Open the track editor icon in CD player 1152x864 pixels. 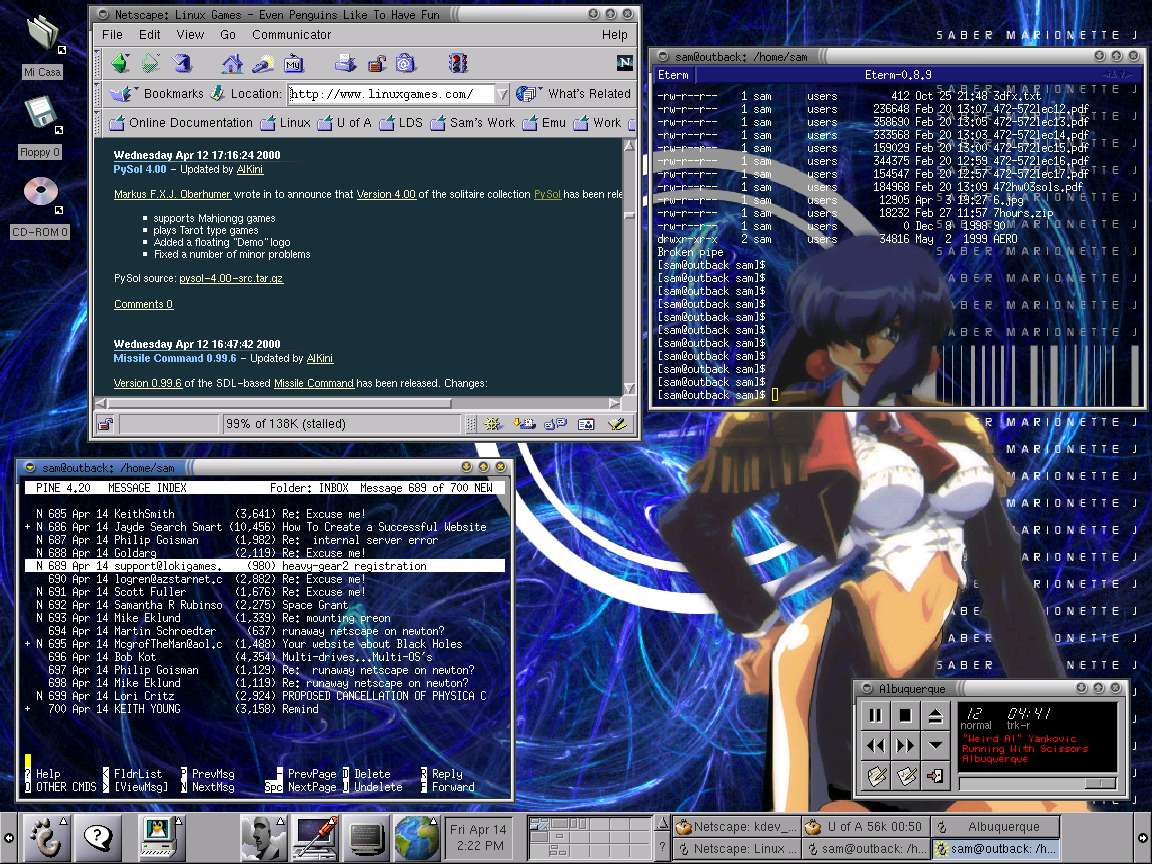coord(876,776)
